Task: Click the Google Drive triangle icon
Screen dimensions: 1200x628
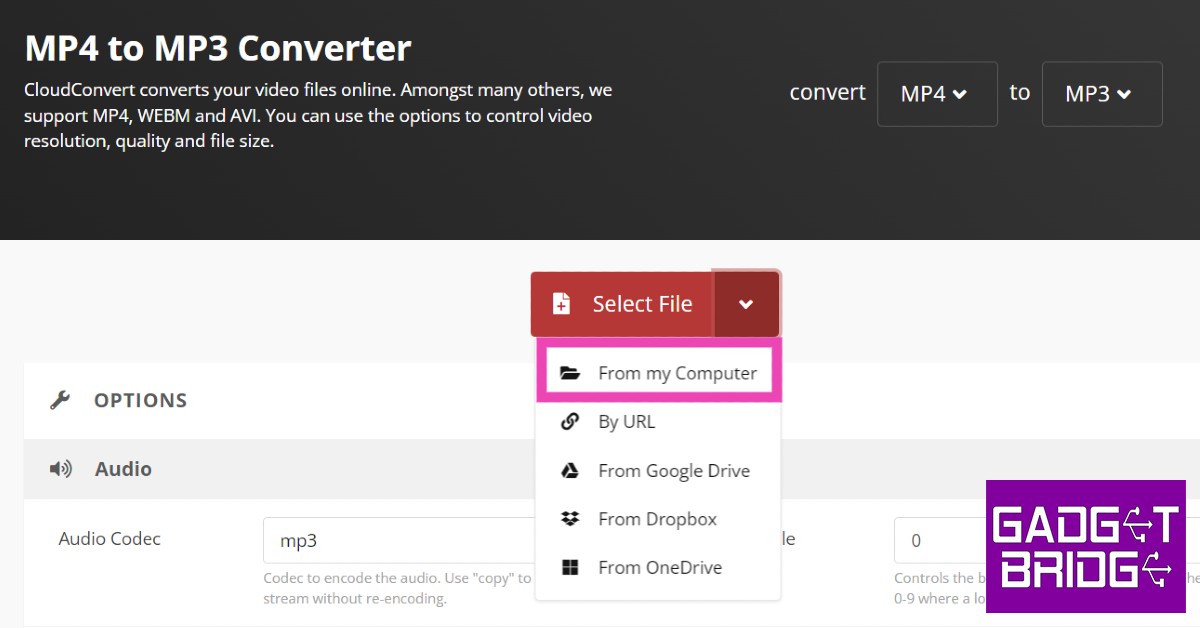Action: [x=570, y=471]
